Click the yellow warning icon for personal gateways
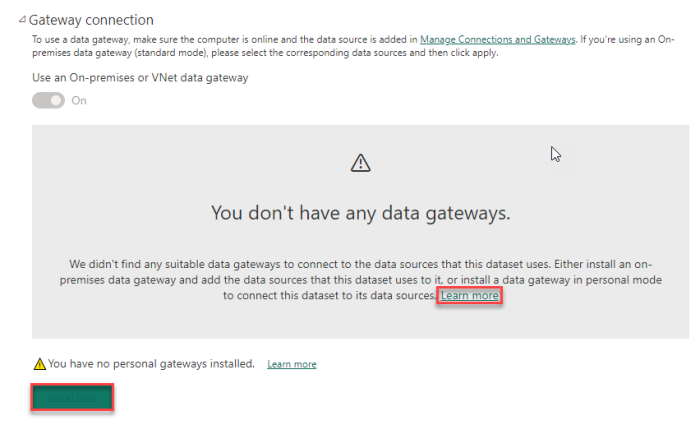The height and width of the screenshot is (425, 700). click(x=39, y=364)
